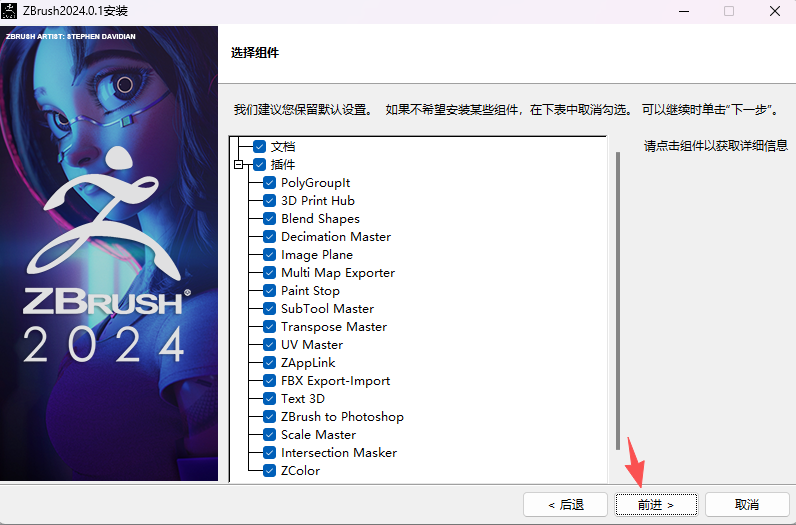Select the Multi Map Exporter label
Viewport: 796px width, 525px height.
click(x=338, y=273)
